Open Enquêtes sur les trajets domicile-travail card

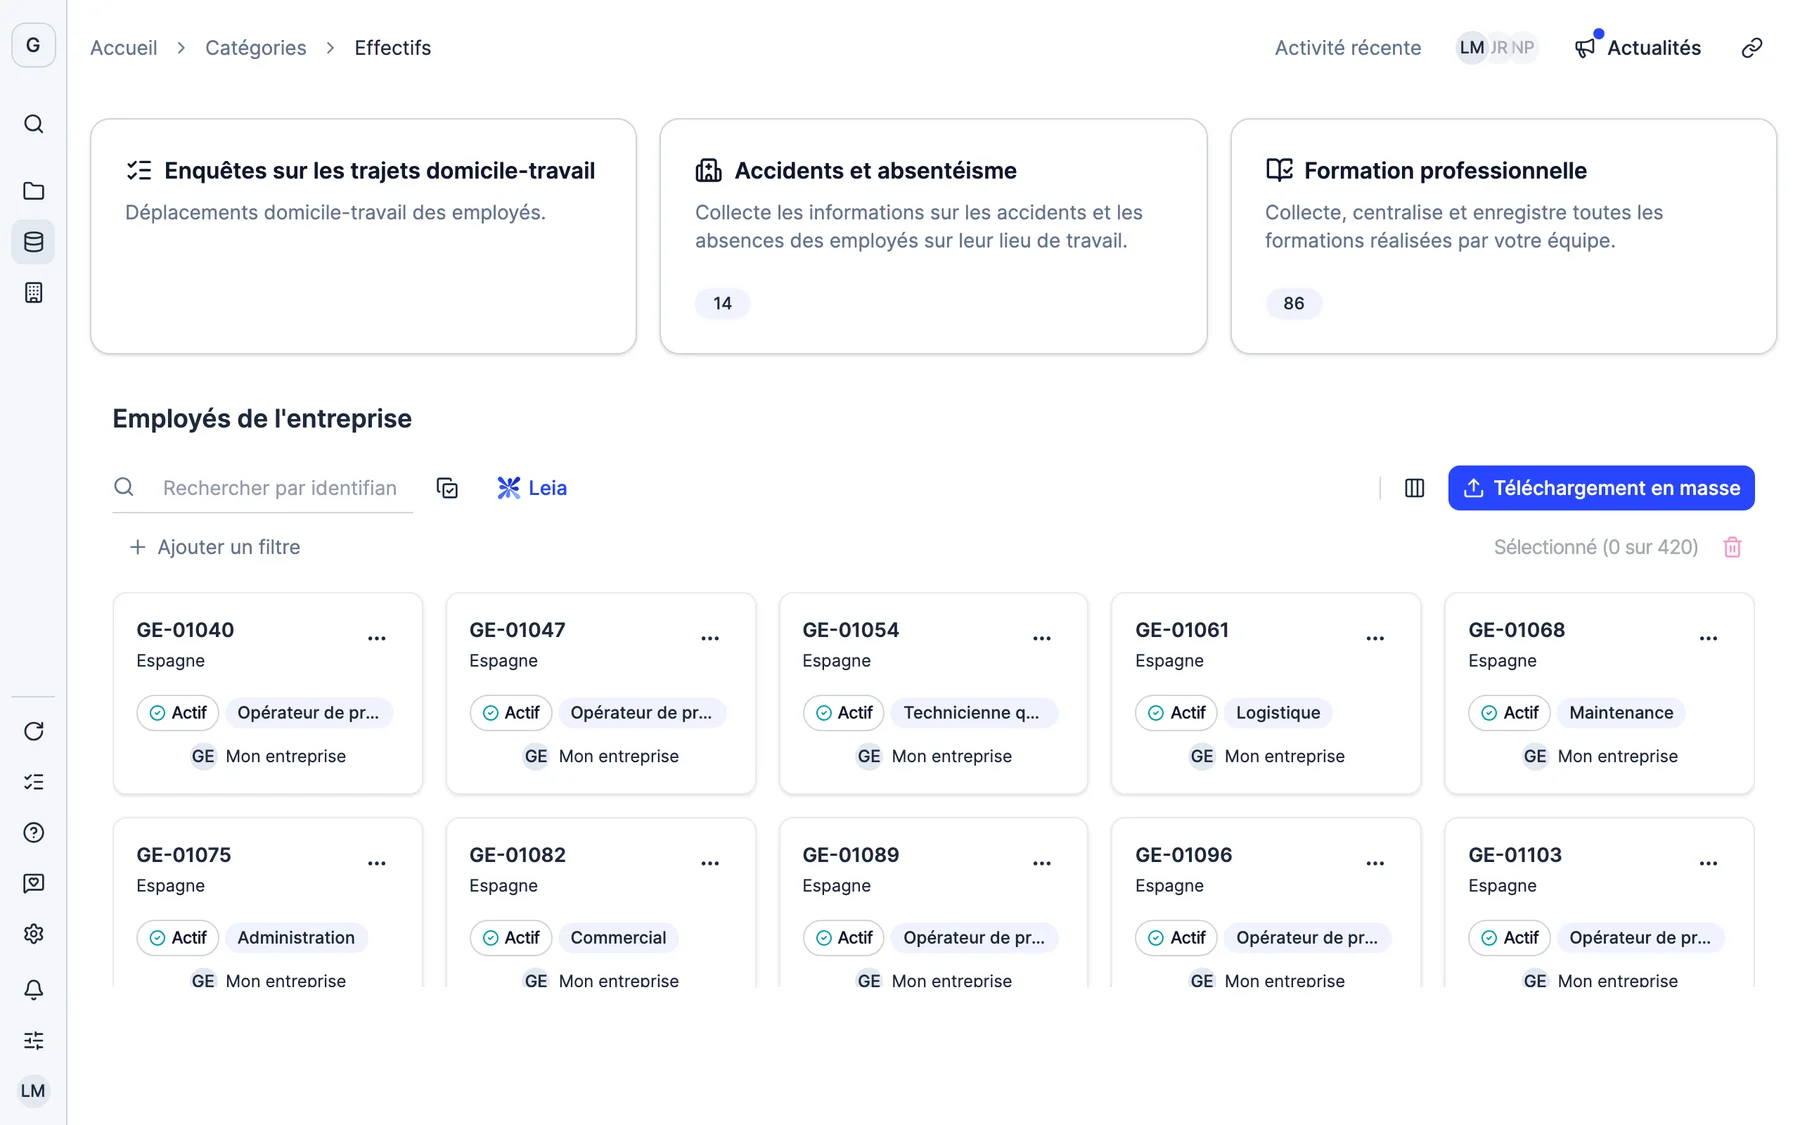point(363,236)
